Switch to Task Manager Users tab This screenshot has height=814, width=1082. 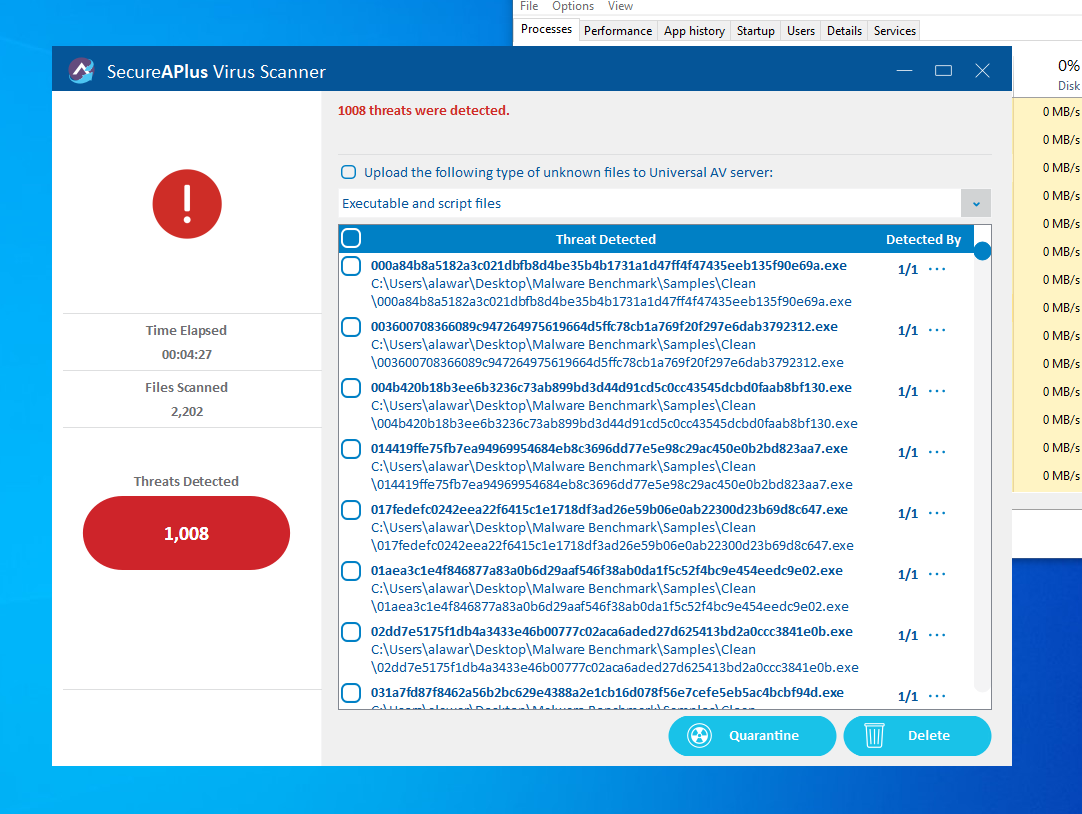[801, 31]
